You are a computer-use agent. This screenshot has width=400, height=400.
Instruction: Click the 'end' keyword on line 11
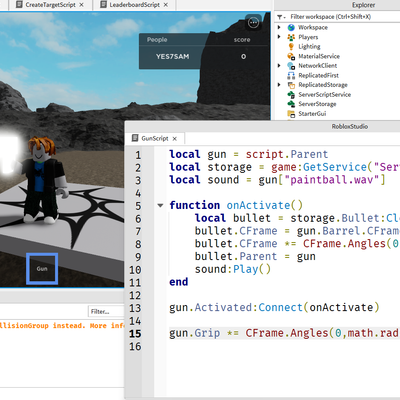tap(179, 282)
